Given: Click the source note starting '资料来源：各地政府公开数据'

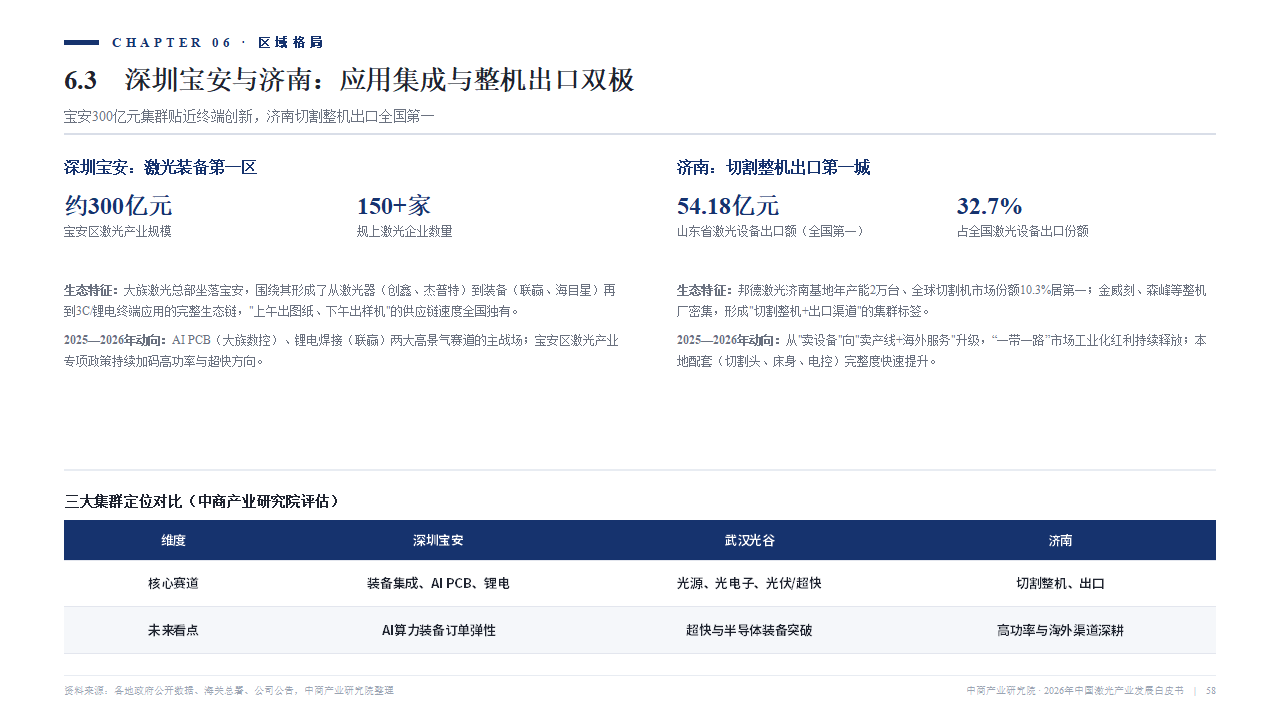Looking at the screenshot, I should click(x=229, y=690).
